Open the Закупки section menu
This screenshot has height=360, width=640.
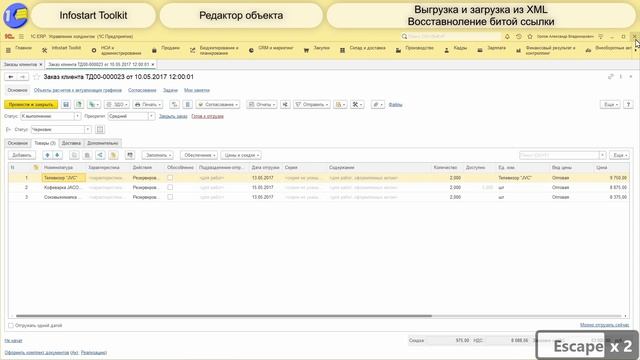[x=317, y=50]
